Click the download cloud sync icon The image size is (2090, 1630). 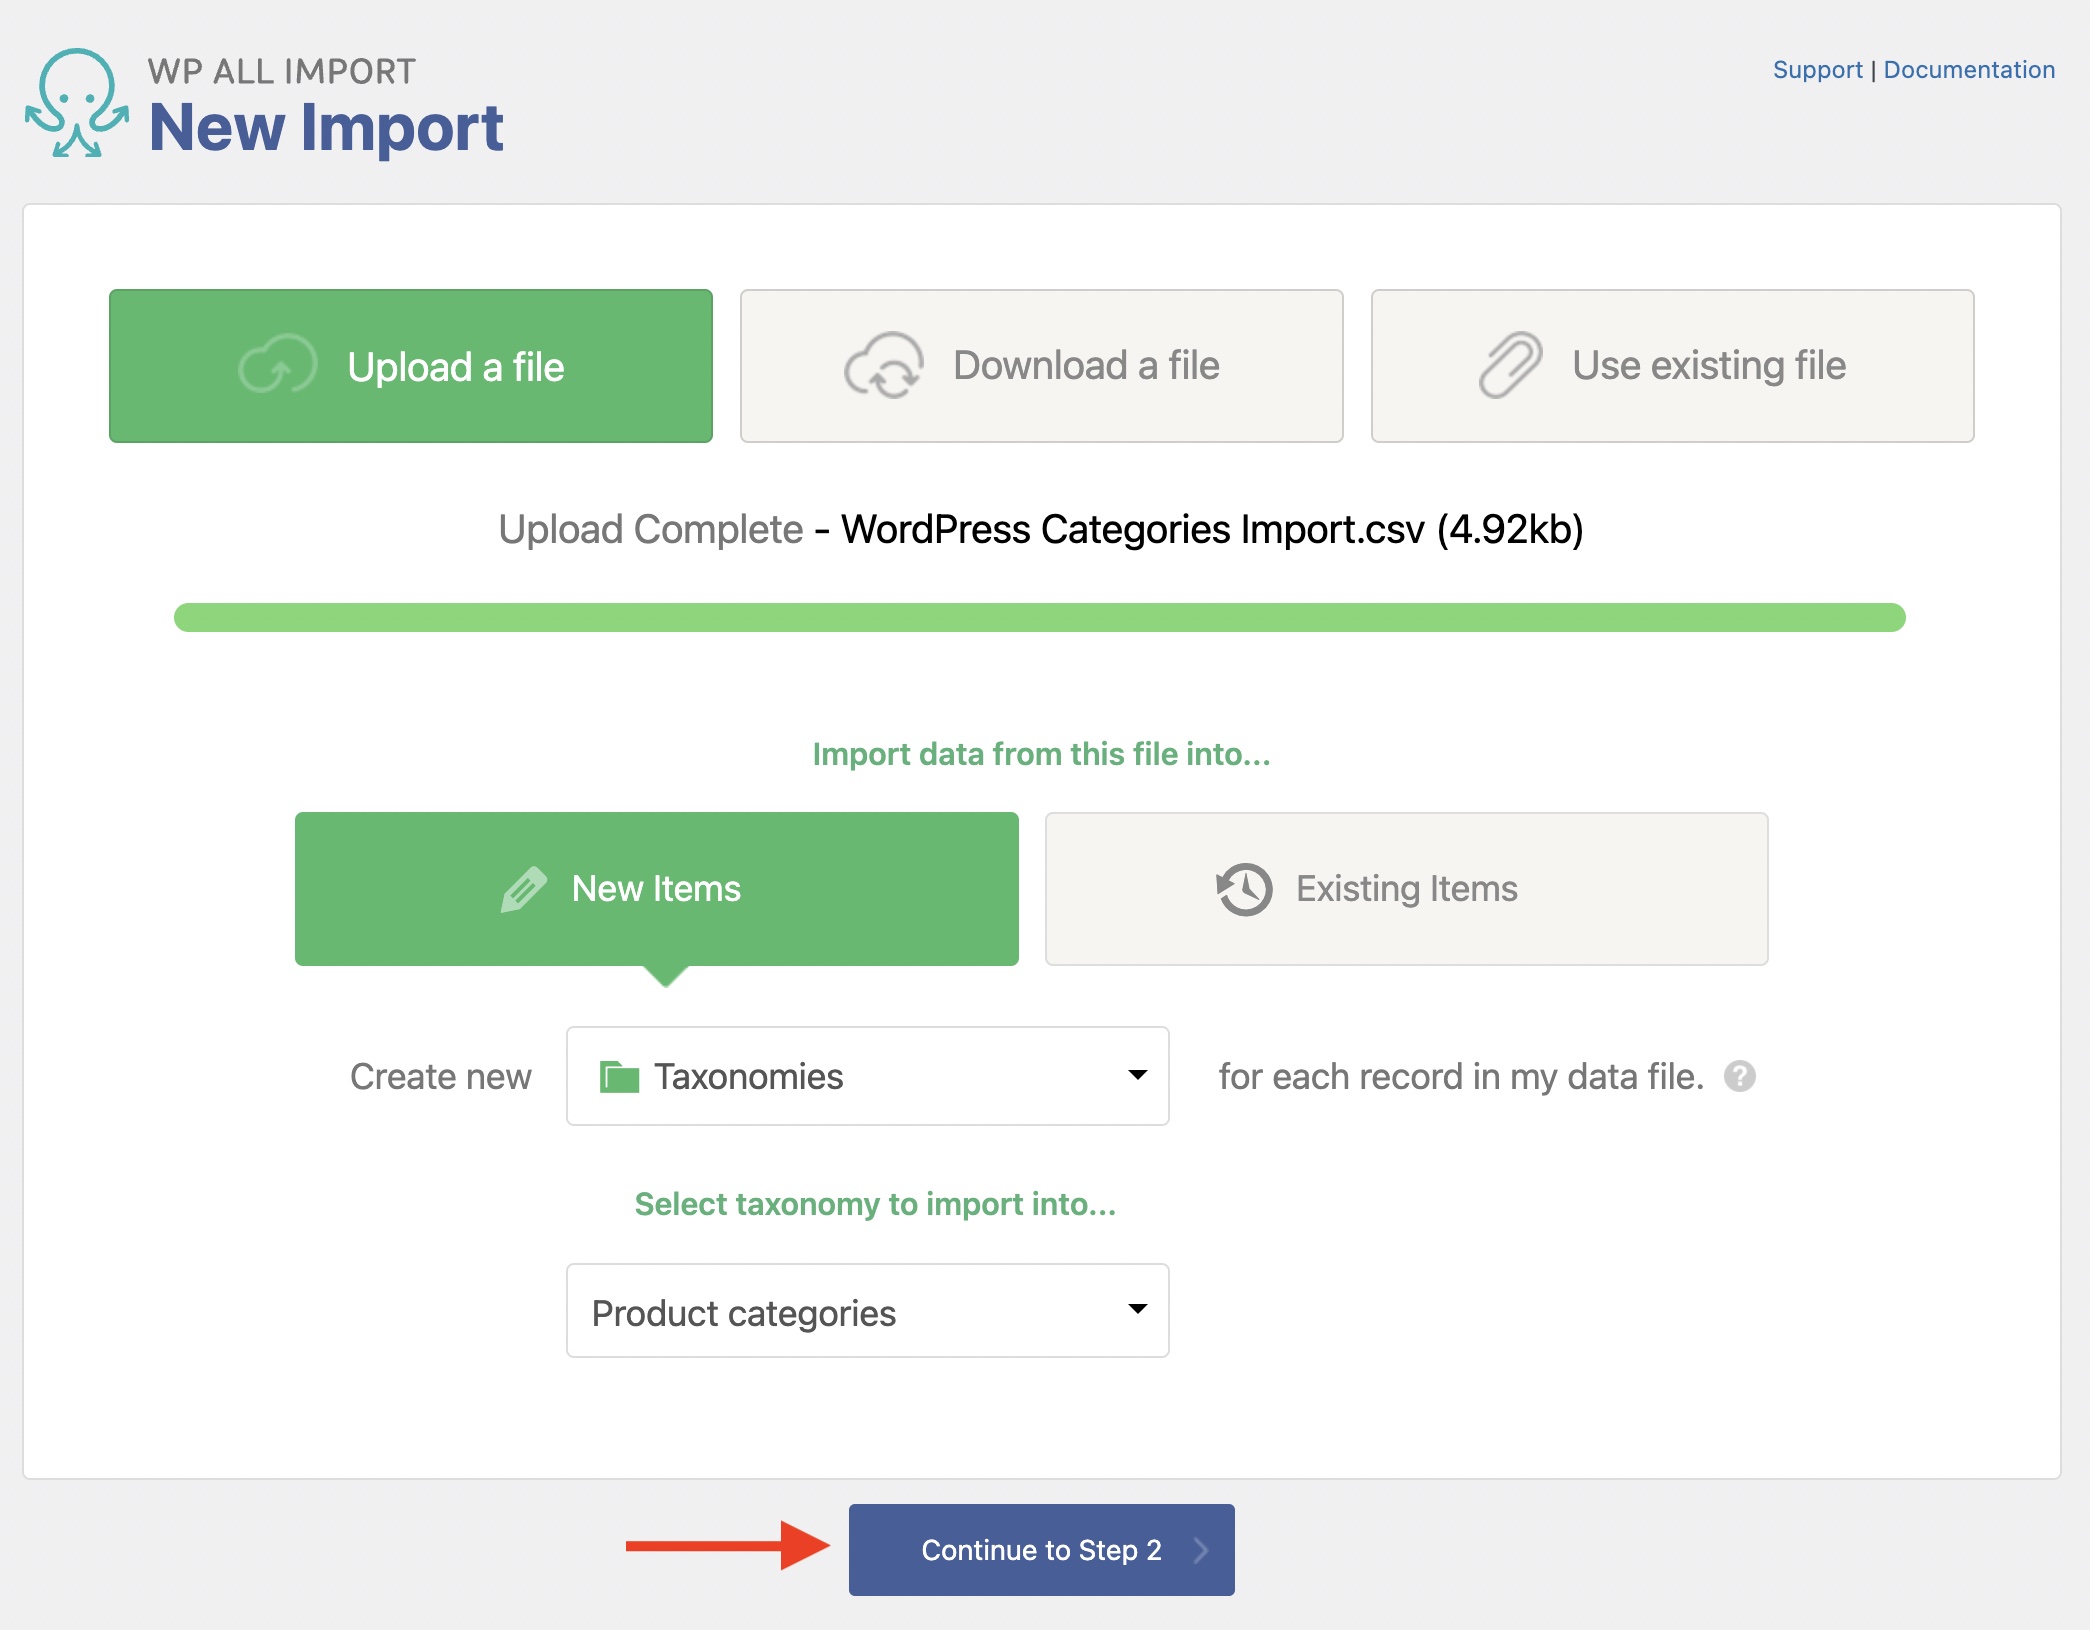click(883, 366)
